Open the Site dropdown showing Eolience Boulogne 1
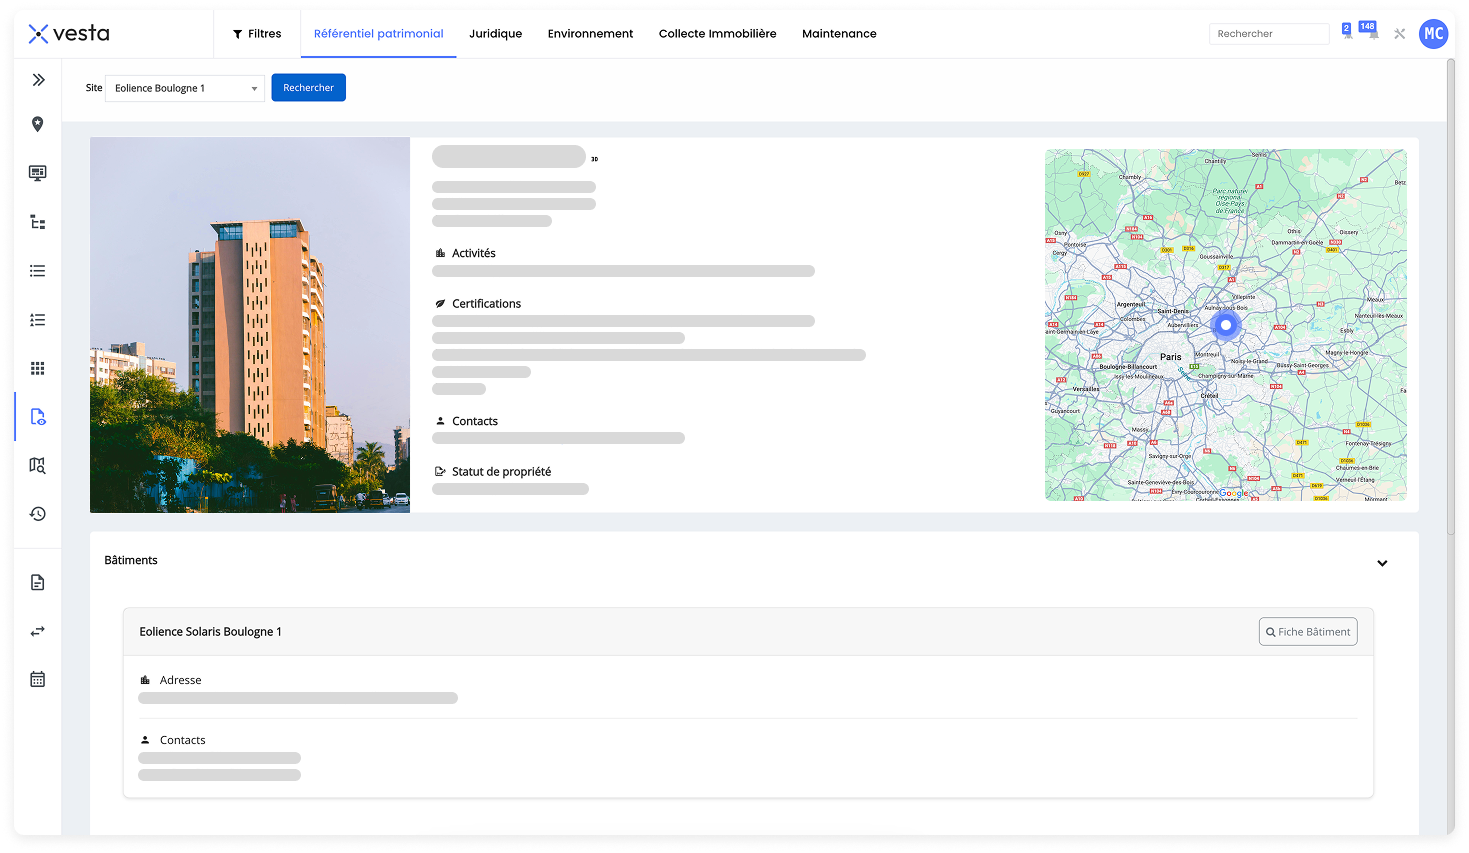This screenshot has height=853, width=1469. coord(185,88)
